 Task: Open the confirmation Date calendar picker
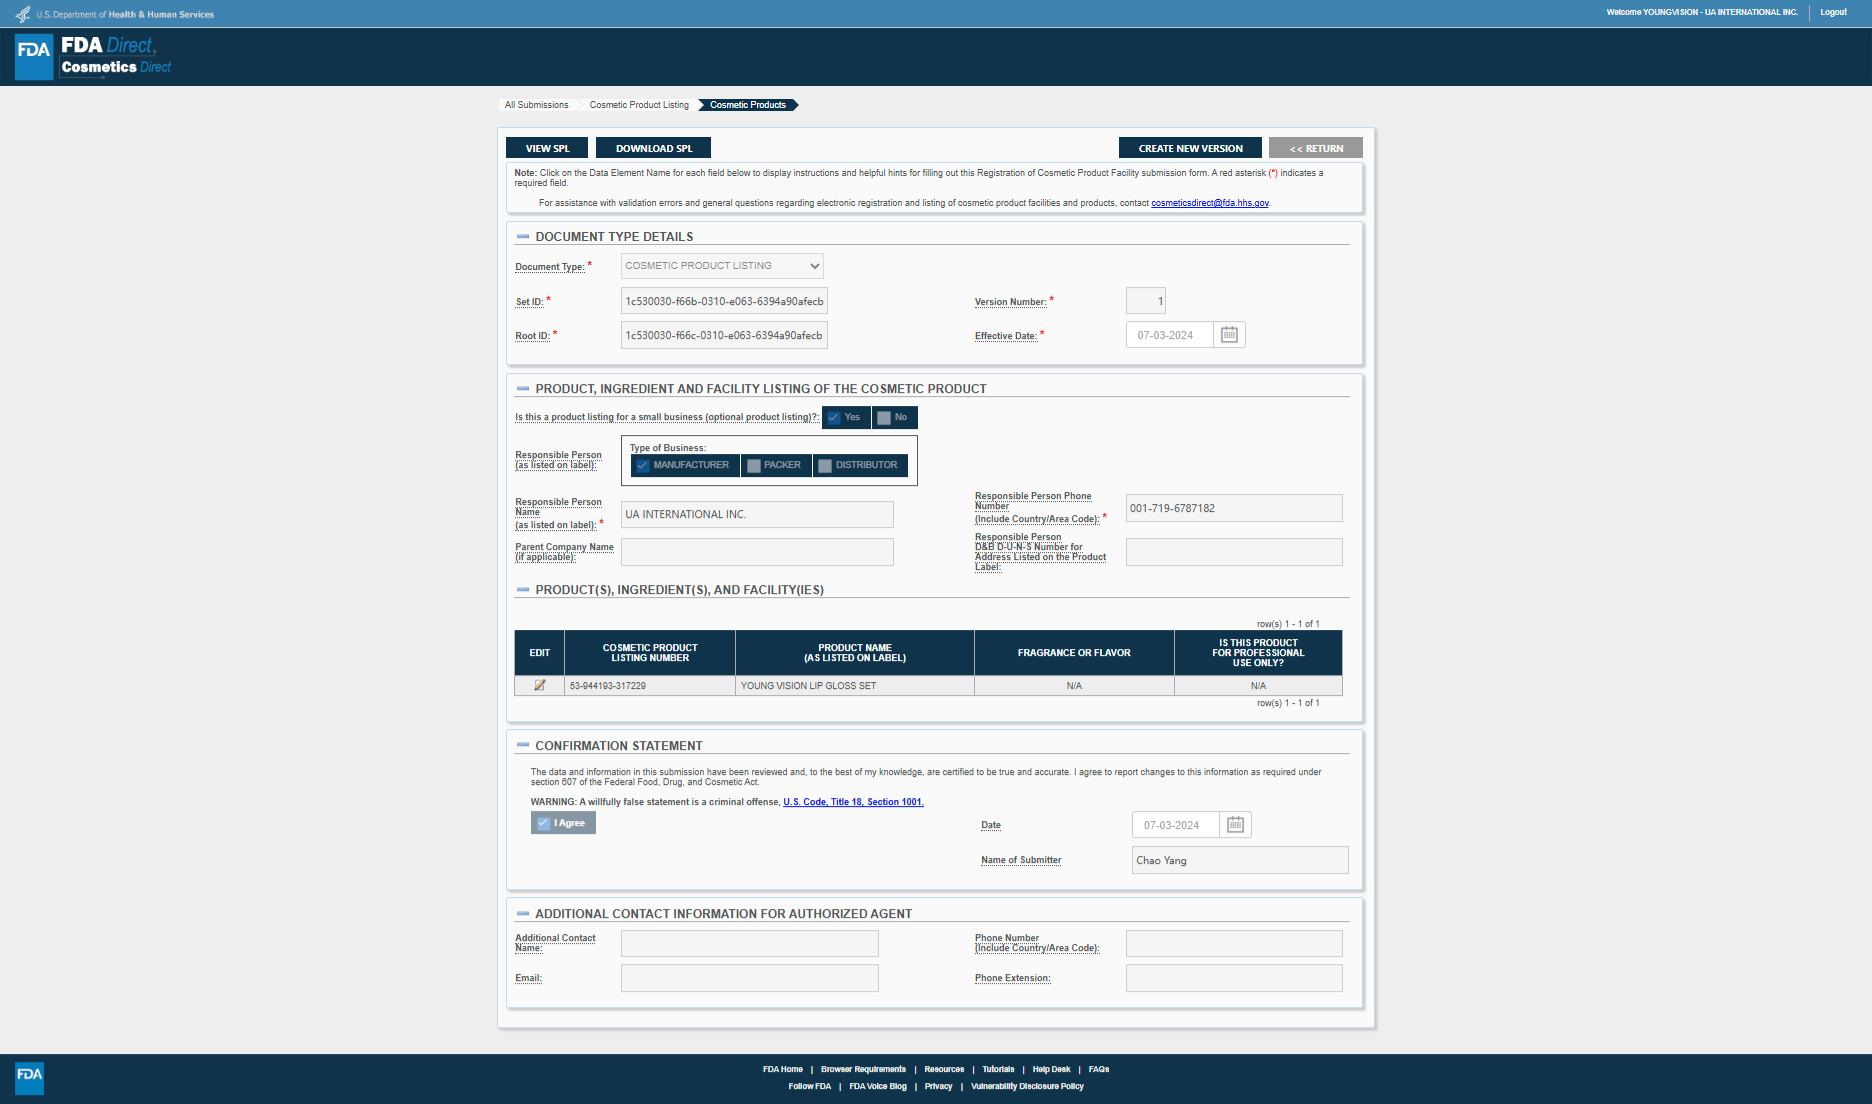tap(1236, 825)
